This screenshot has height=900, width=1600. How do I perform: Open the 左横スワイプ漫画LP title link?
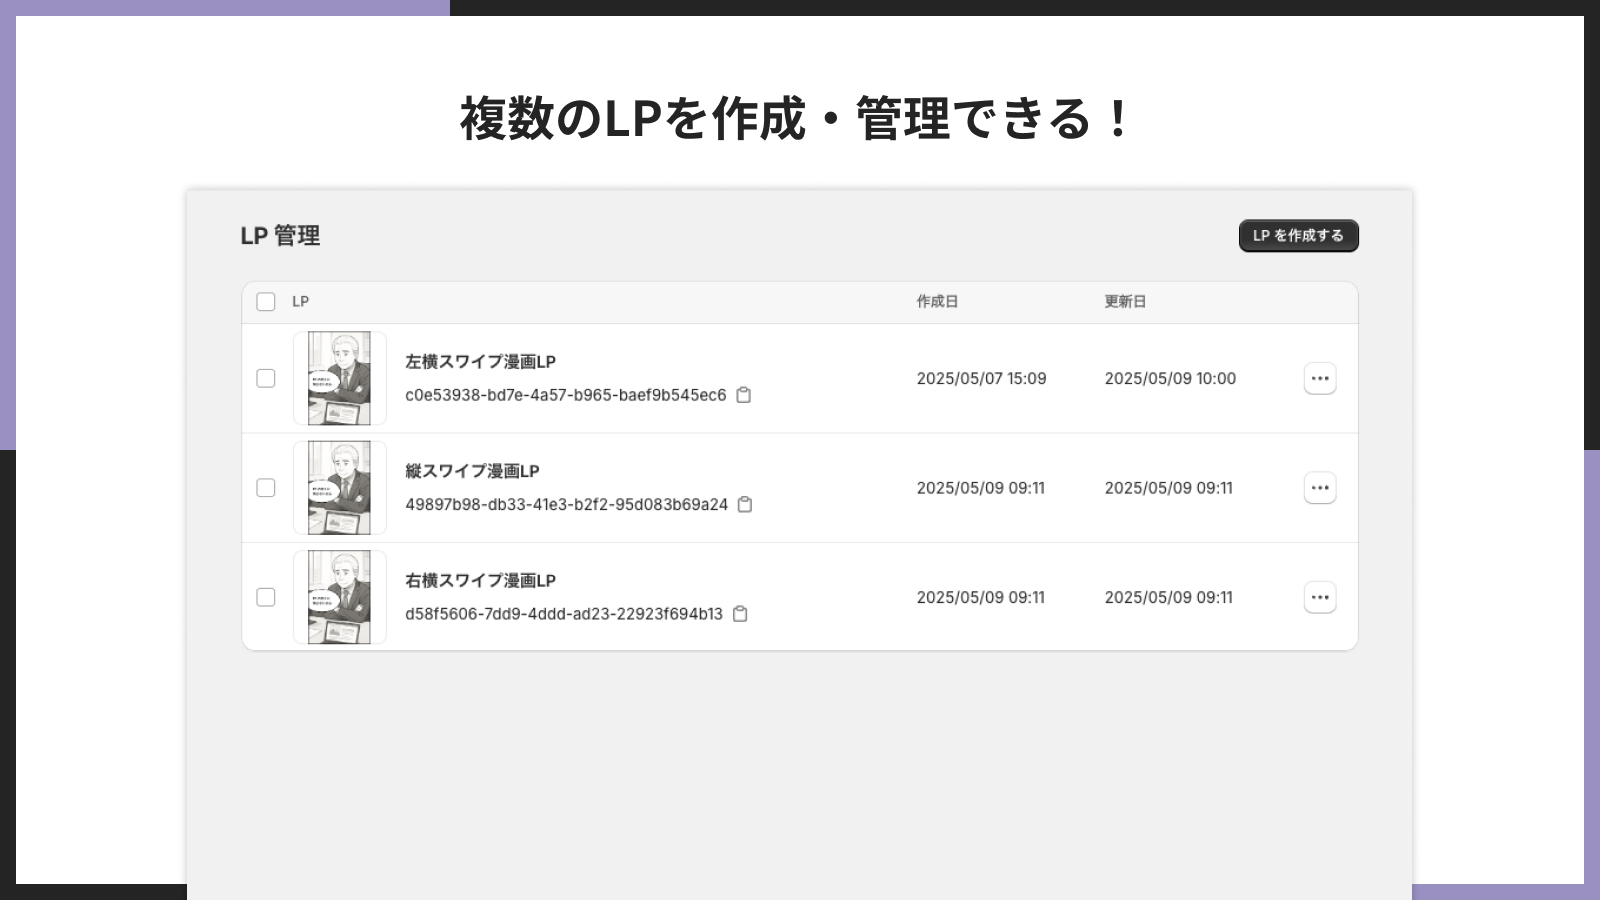(480, 362)
